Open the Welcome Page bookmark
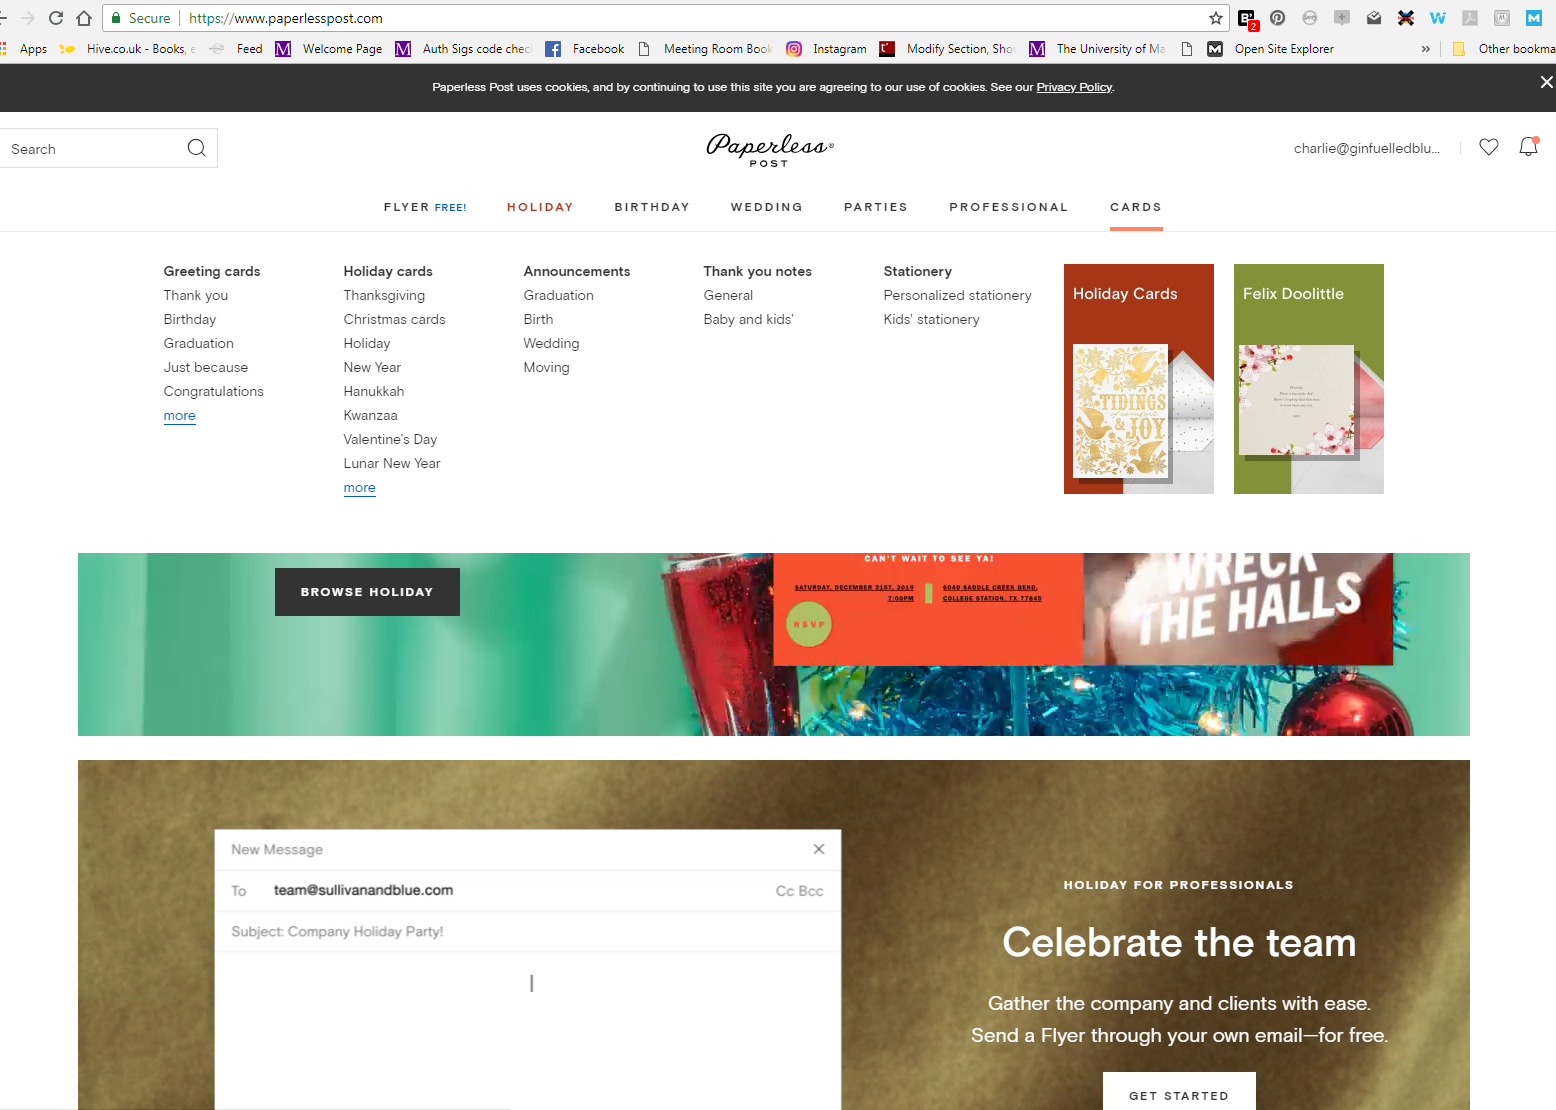Image resolution: width=1556 pixels, height=1110 pixels. [x=329, y=49]
